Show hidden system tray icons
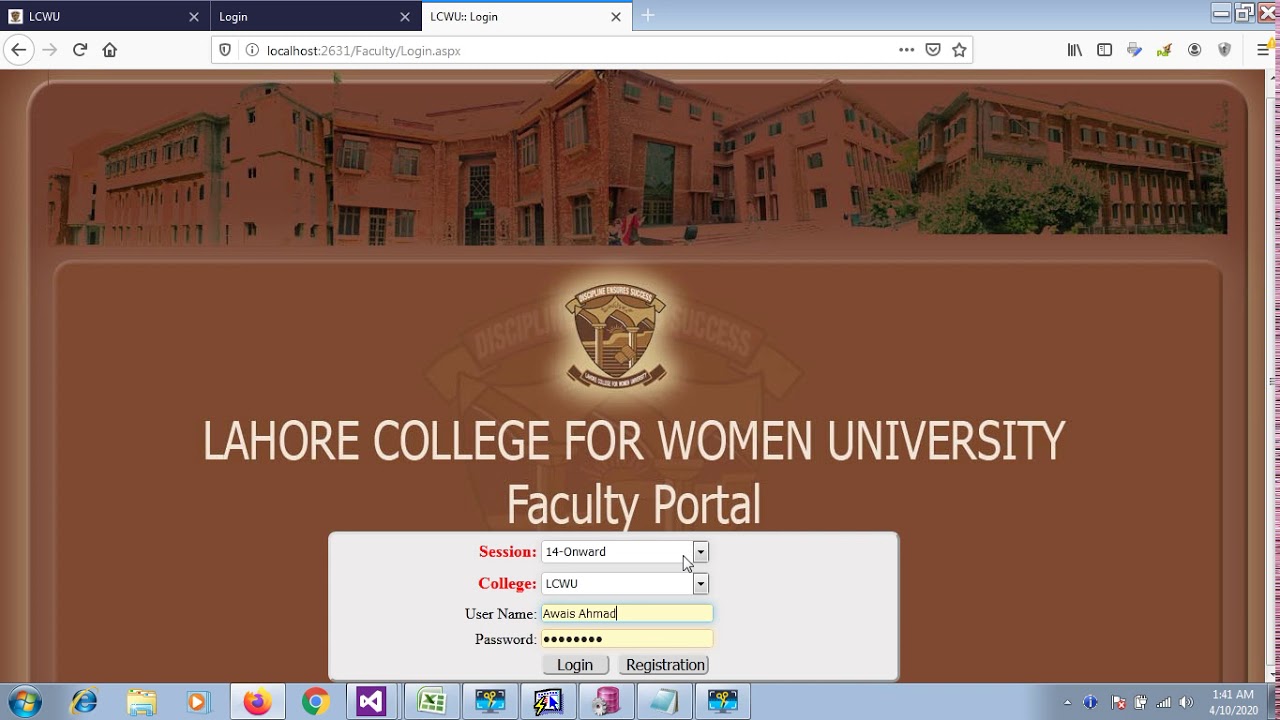The height and width of the screenshot is (720, 1280). 1067,702
